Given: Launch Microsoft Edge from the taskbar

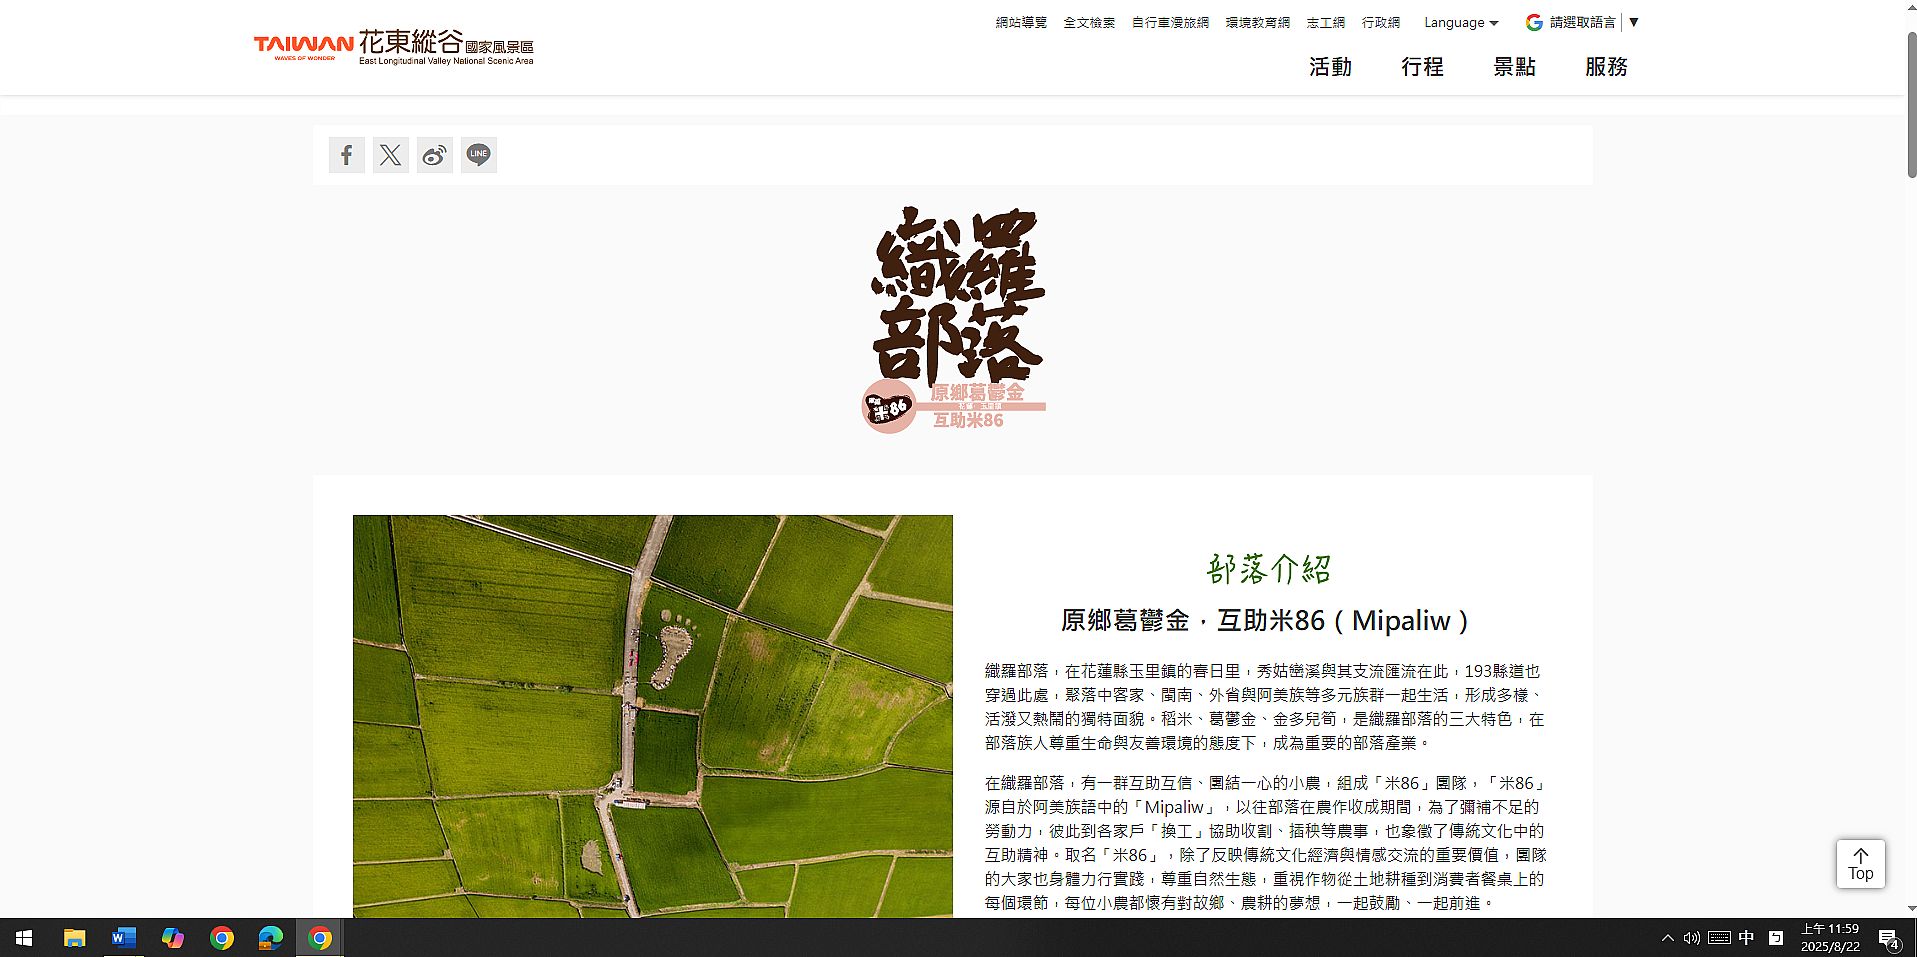Looking at the screenshot, I should [x=270, y=938].
